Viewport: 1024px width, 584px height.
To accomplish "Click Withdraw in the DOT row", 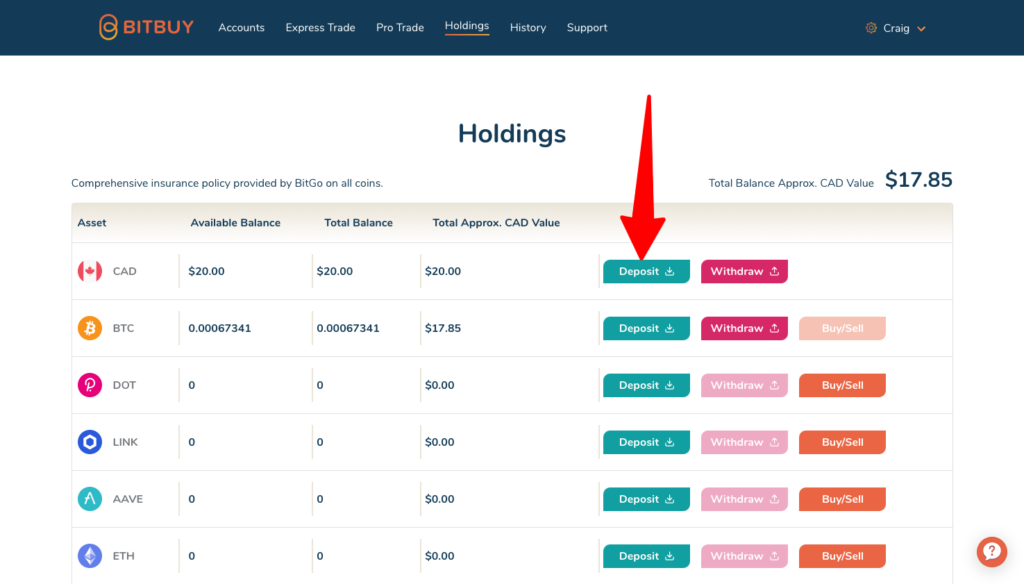I will coord(744,385).
